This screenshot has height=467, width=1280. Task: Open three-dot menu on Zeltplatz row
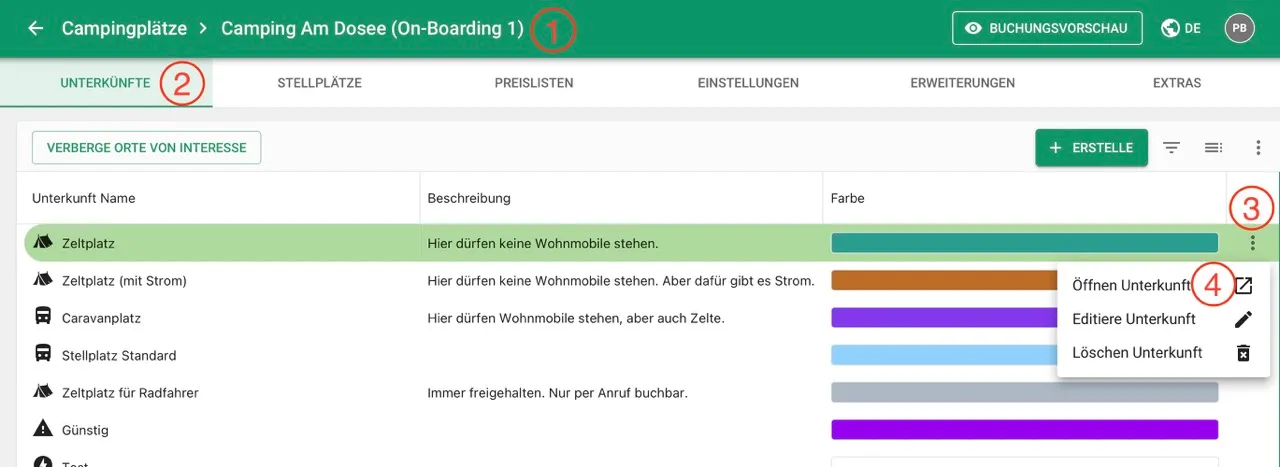(x=1253, y=243)
